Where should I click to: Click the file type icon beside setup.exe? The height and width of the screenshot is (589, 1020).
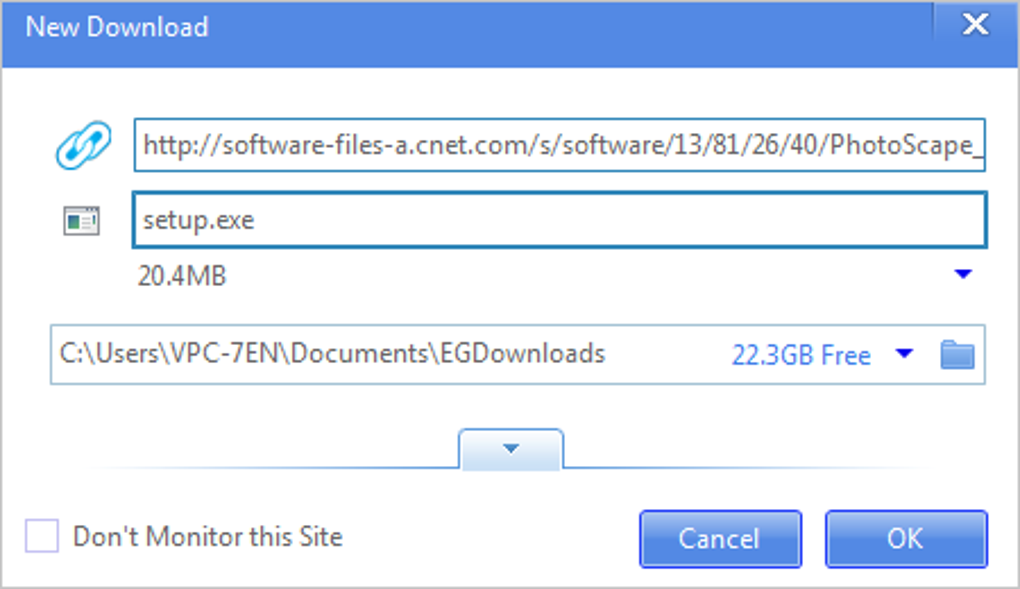tap(82, 221)
